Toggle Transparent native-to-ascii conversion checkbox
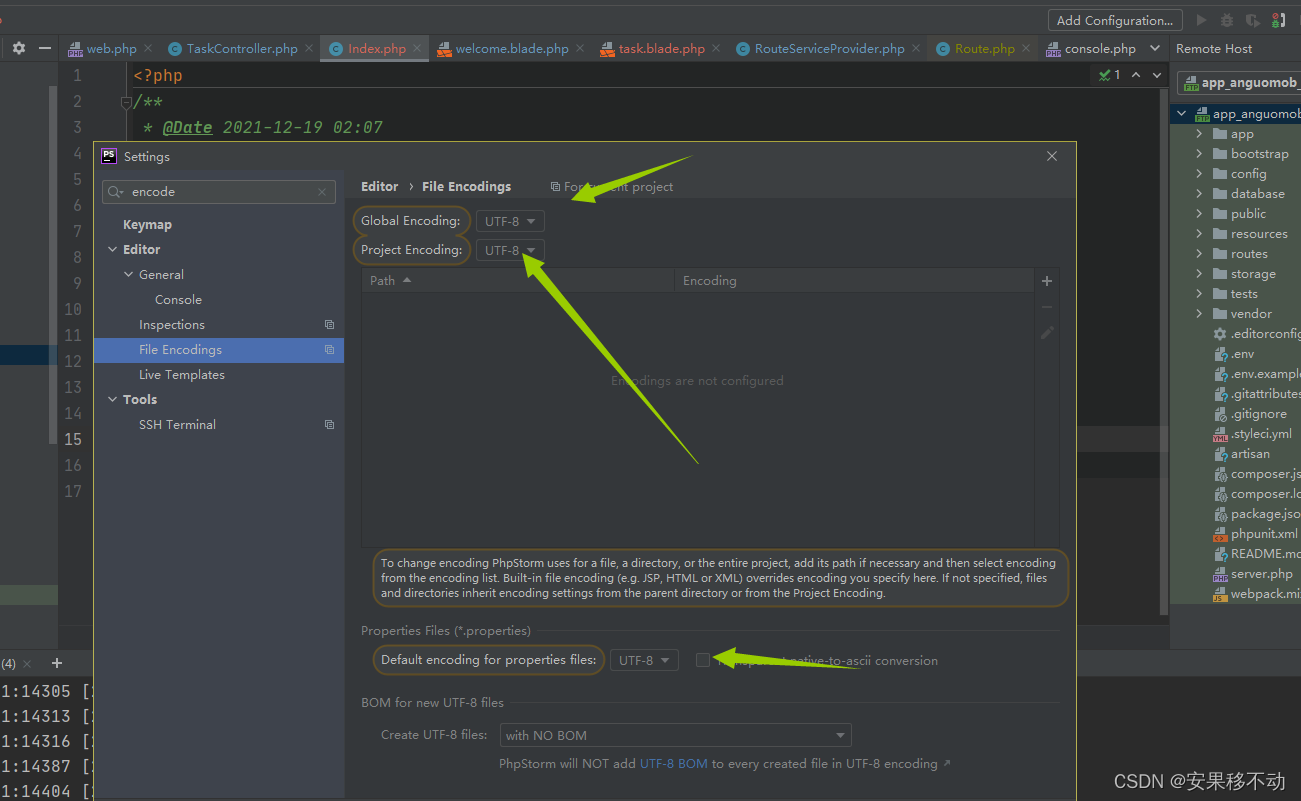The height and width of the screenshot is (801, 1301). [703, 660]
